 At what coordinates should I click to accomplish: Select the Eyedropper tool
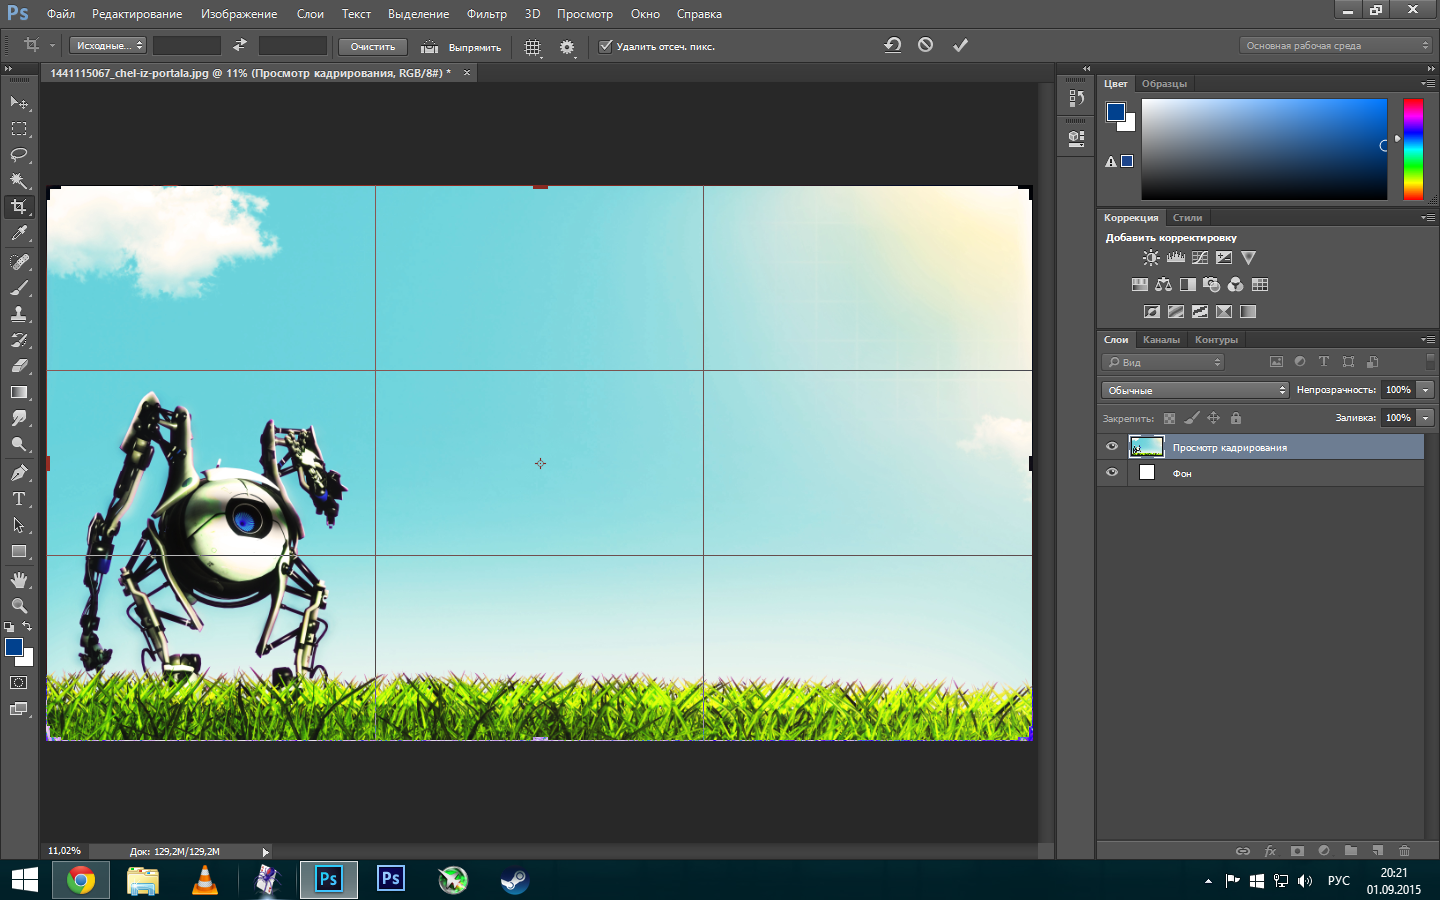19,234
